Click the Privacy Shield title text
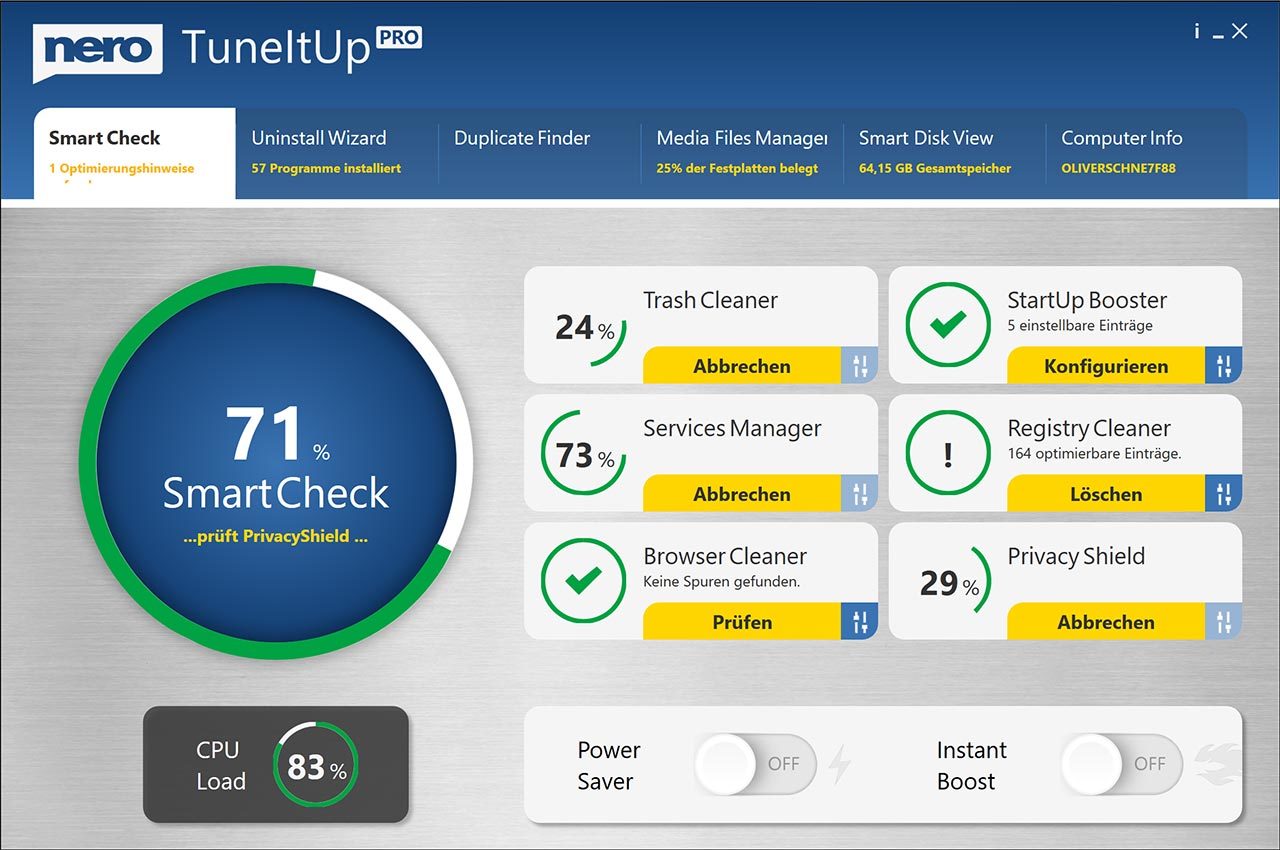 tap(1076, 556)
